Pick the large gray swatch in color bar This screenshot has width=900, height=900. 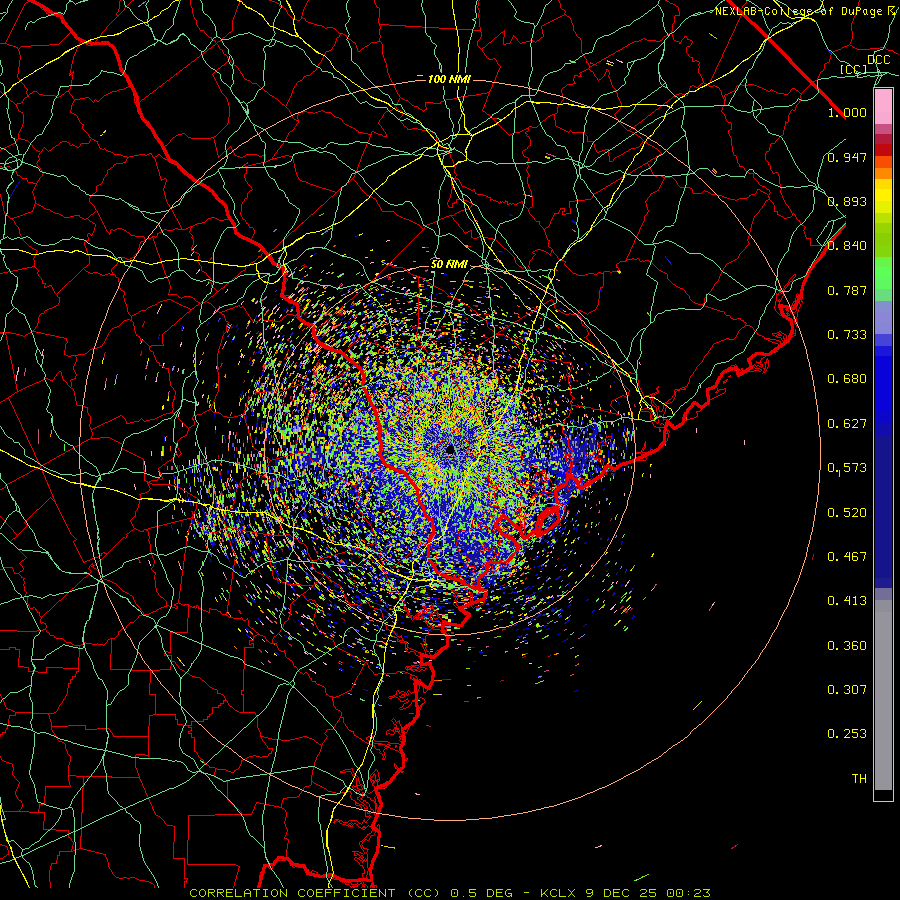[883, 695]
